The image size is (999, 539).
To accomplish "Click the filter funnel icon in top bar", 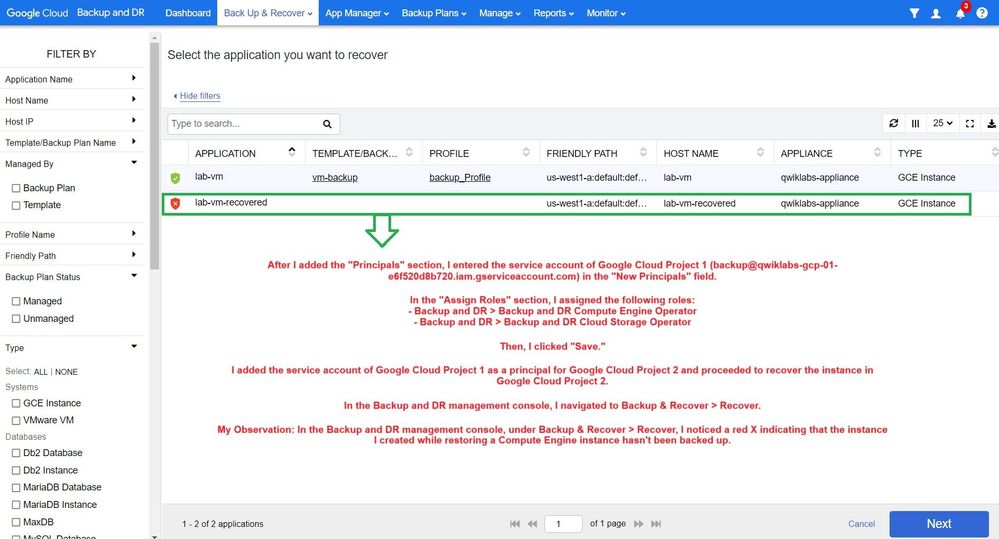I will pos(914,13).
